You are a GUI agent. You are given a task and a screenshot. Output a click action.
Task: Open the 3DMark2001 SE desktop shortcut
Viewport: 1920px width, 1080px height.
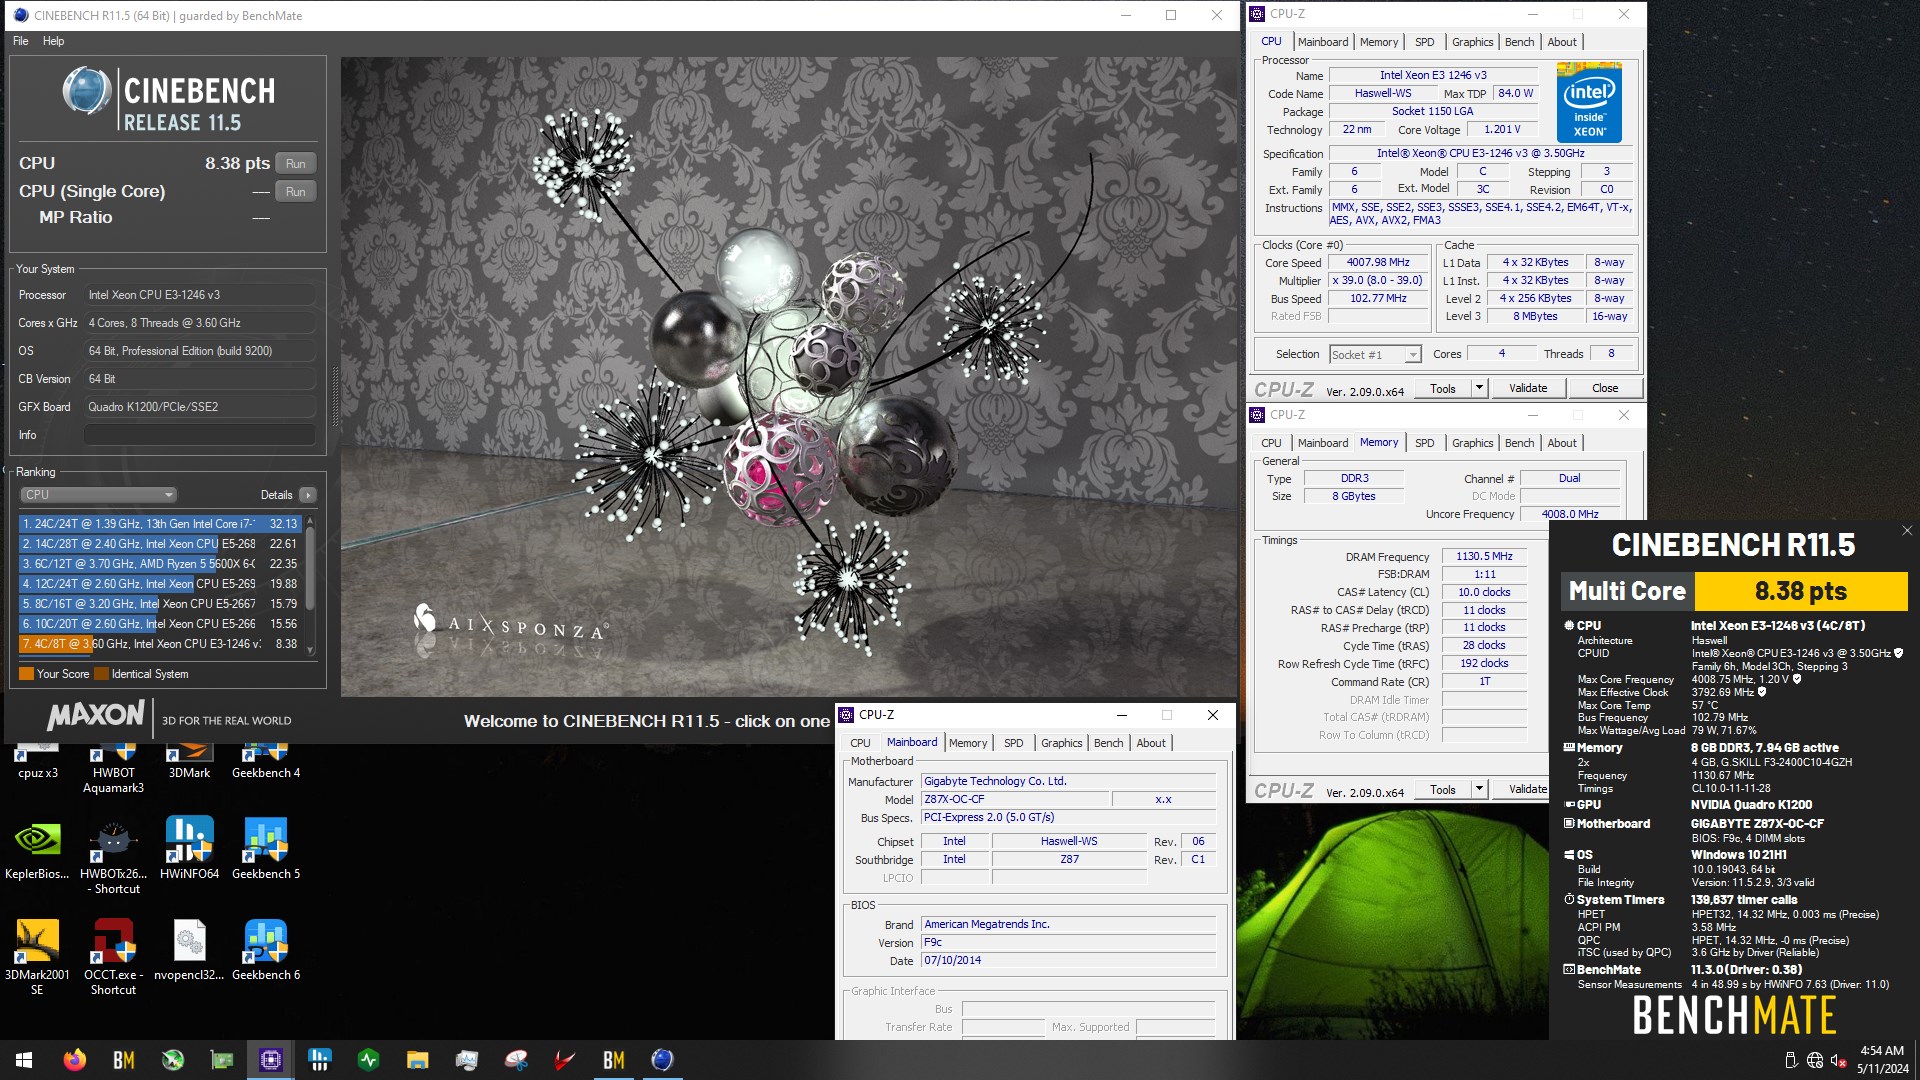(x=37, y=957)
